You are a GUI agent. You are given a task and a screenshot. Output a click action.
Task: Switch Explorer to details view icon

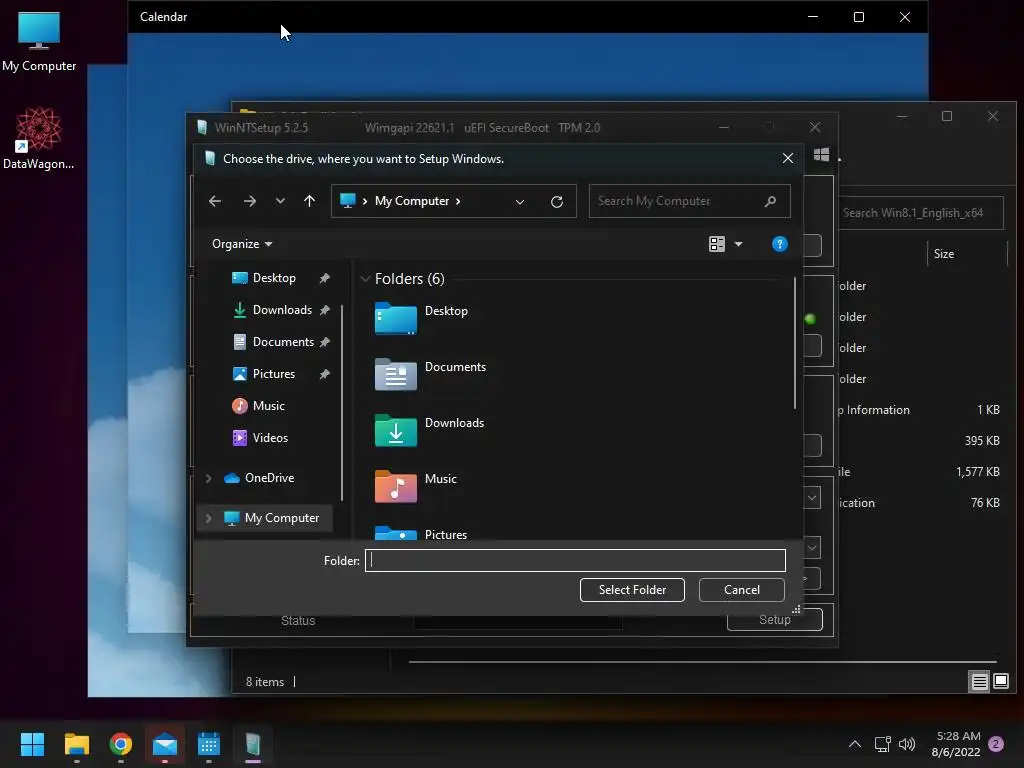980,682
